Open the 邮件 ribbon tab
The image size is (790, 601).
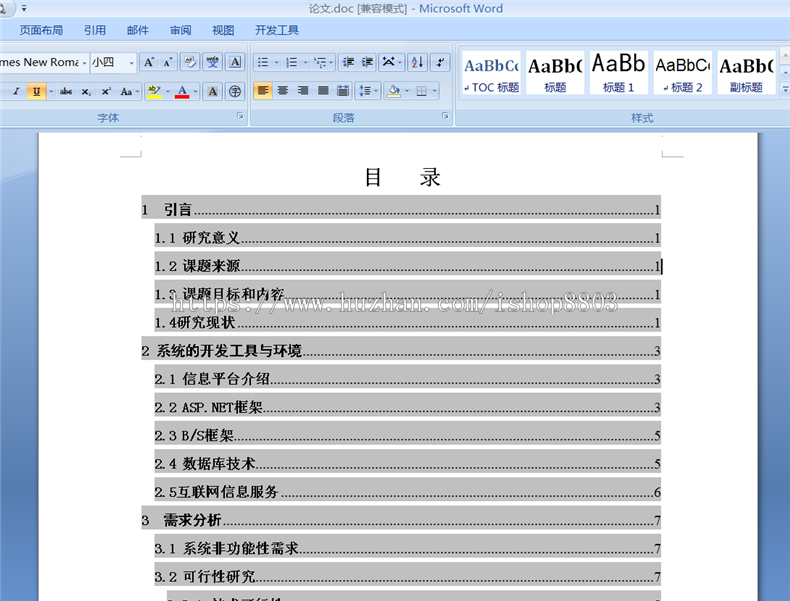138,30
